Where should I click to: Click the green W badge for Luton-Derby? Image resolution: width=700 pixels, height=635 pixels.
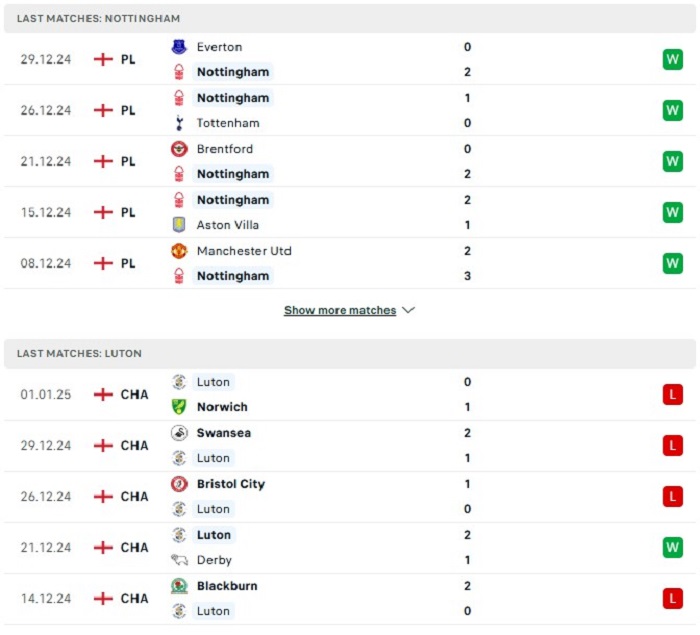(673, 547)
